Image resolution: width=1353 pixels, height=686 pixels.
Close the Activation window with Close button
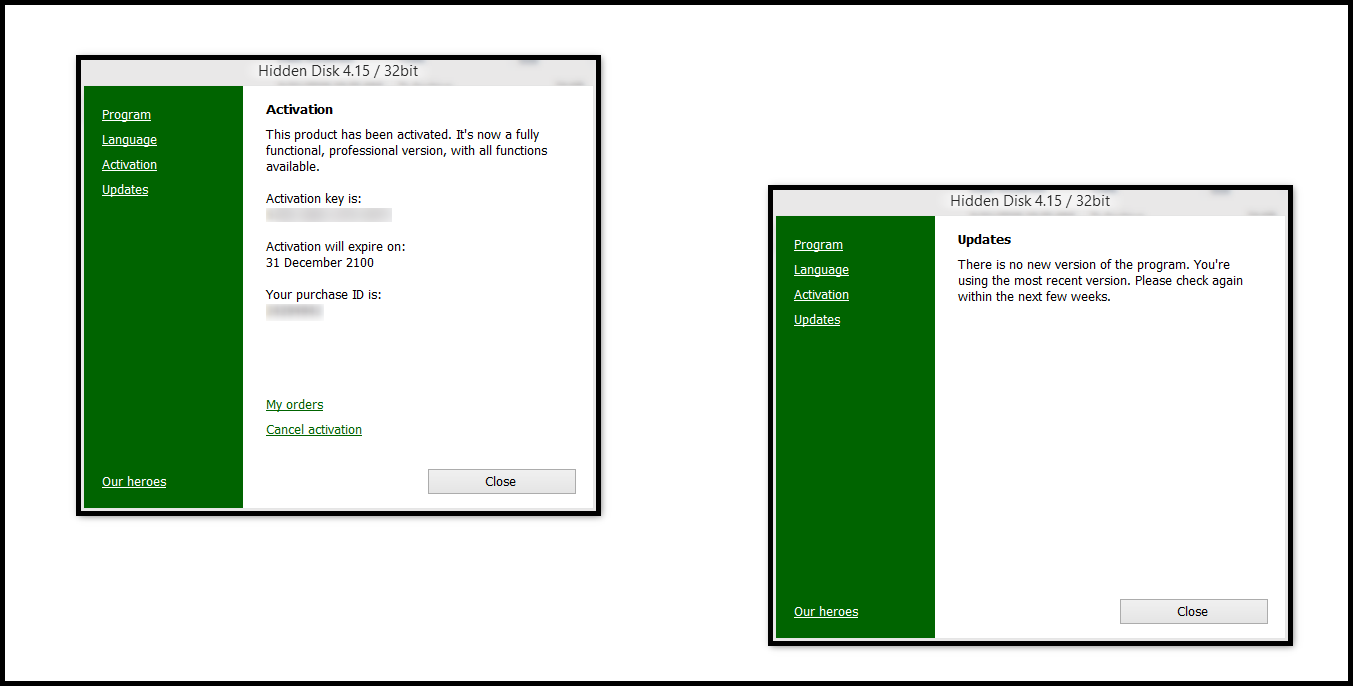click(x=502, y=481)
